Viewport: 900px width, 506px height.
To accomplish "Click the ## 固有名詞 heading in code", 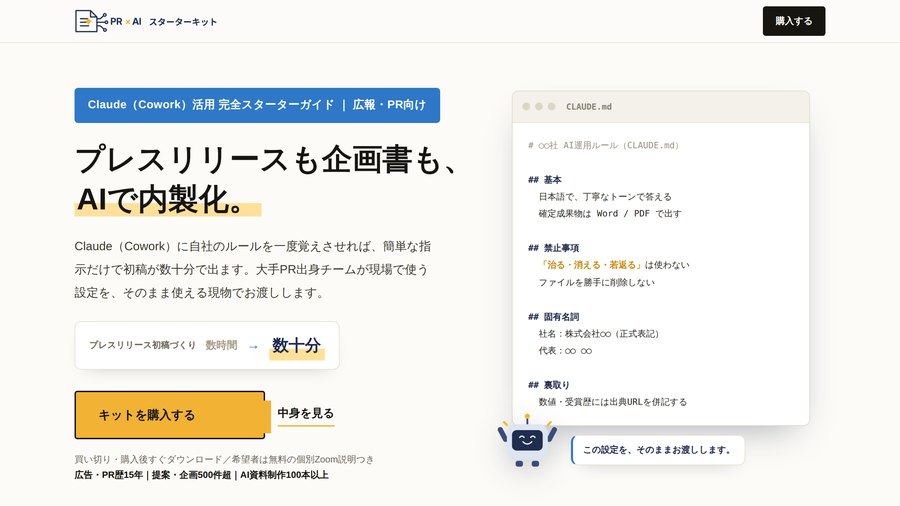I will pos(553,317).
